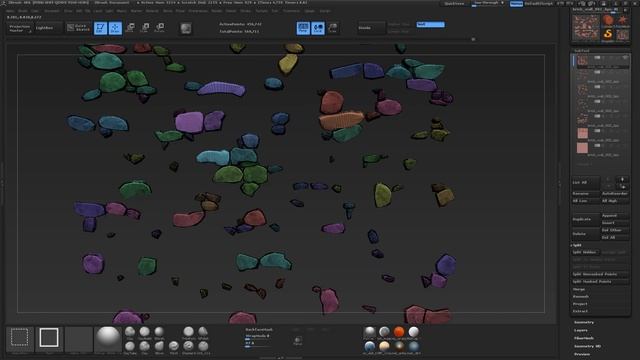
Task: Expand the Layers palette section
Action: (581, 330)
